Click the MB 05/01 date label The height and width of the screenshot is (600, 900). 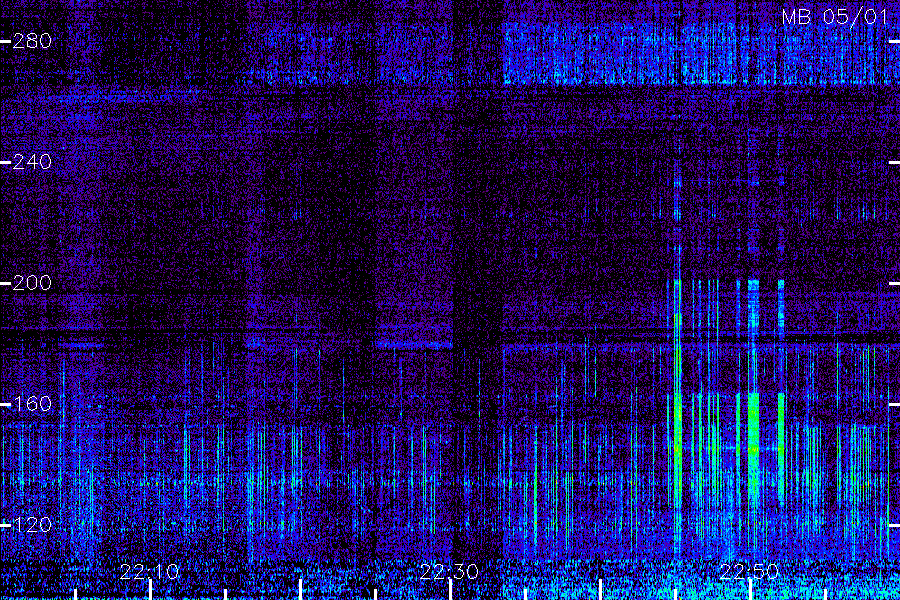coord(835,17)
